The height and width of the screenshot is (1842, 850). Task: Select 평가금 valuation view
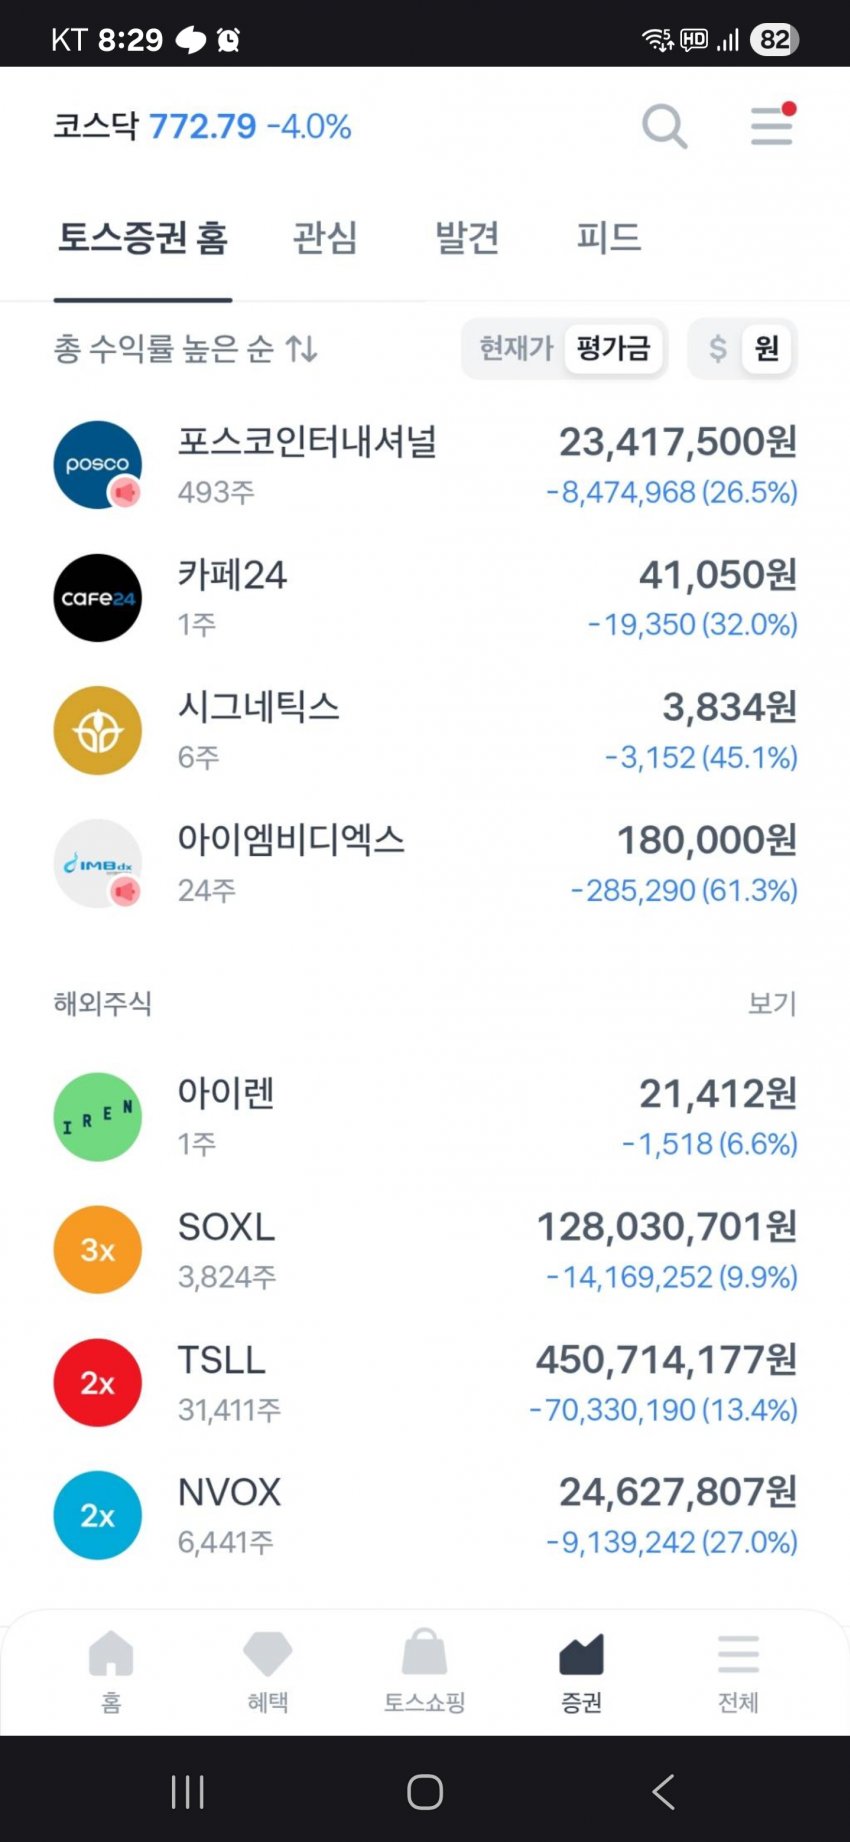613,348
